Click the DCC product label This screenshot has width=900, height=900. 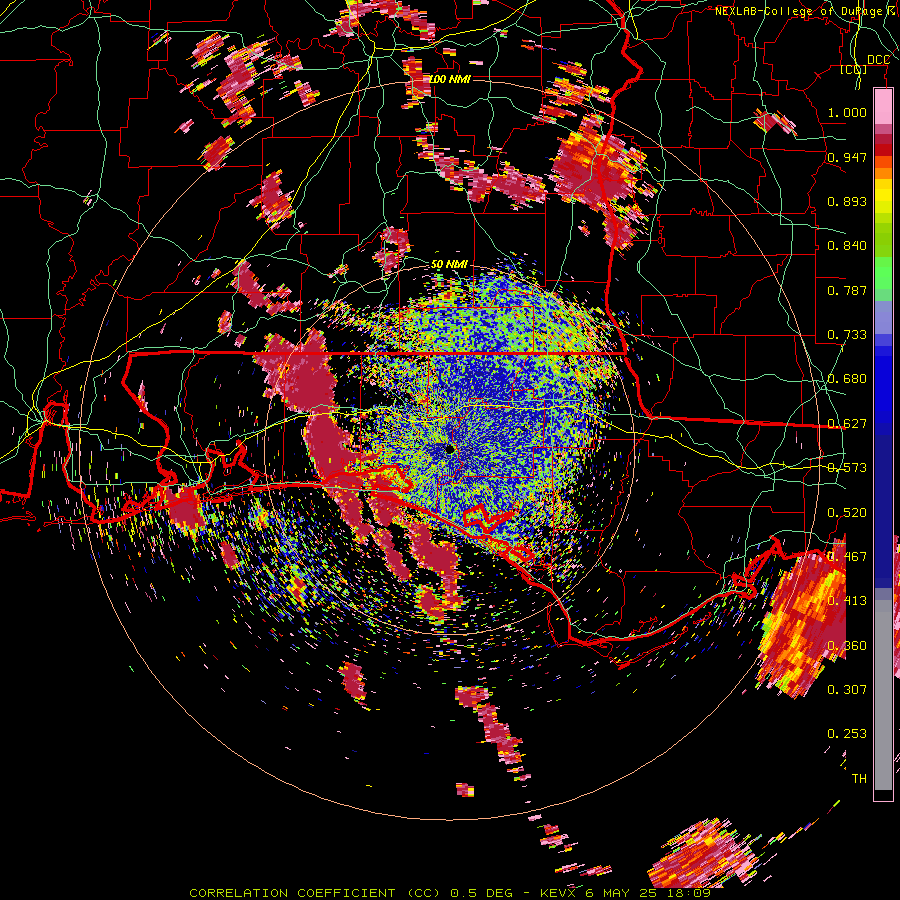[x=878, y=60]
